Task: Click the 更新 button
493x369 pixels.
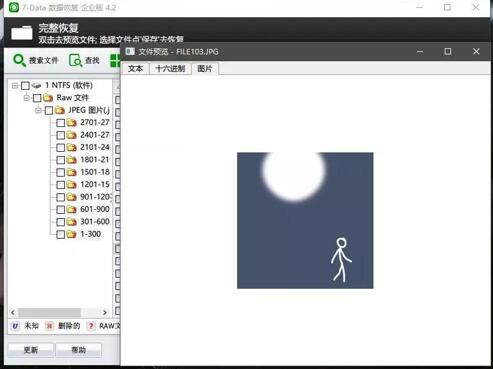Action: click(x=31, y=350)
